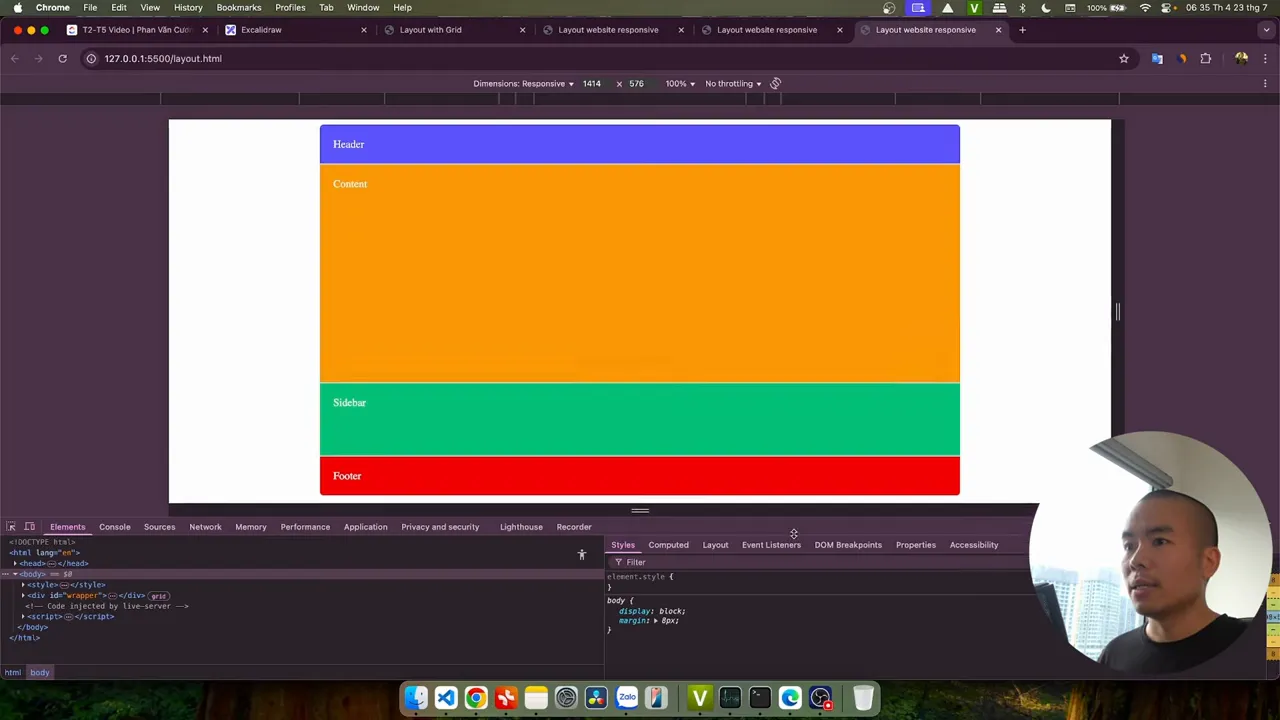Image resolution: width=1280 pixels, height=720 pixels.
Task: Open the History menu
Action: click(188, 8)
